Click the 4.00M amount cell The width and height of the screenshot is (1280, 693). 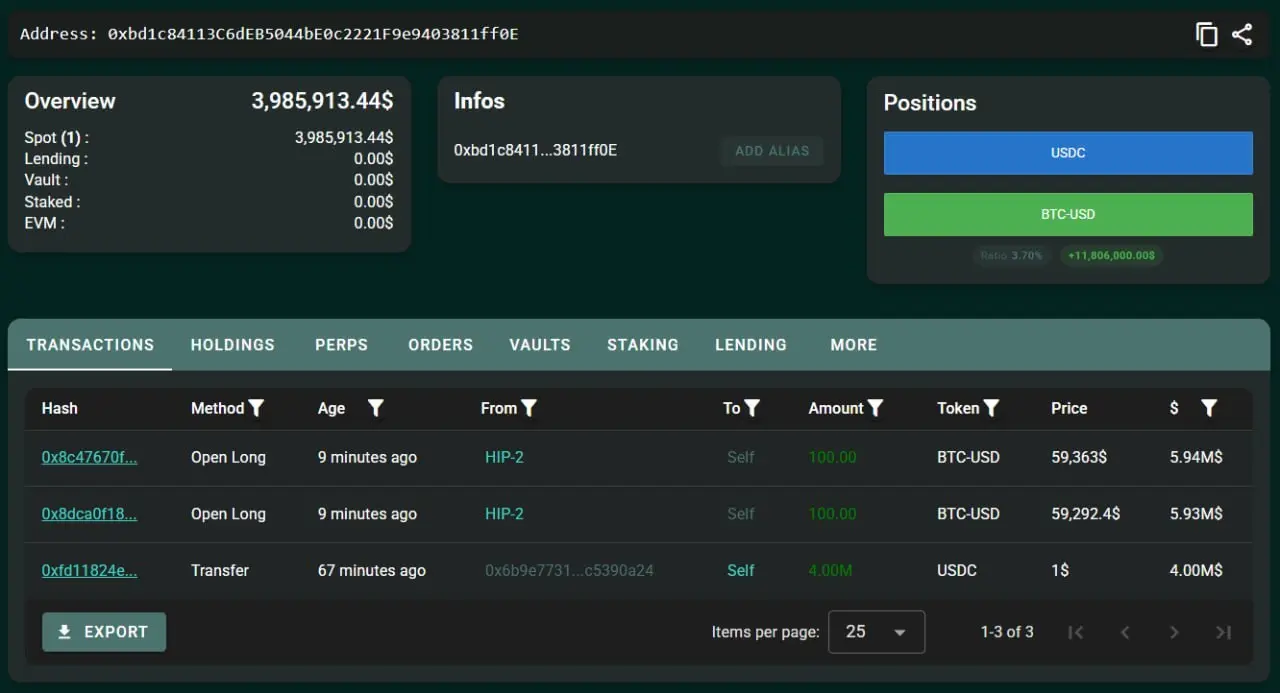(x=830, y=570)
